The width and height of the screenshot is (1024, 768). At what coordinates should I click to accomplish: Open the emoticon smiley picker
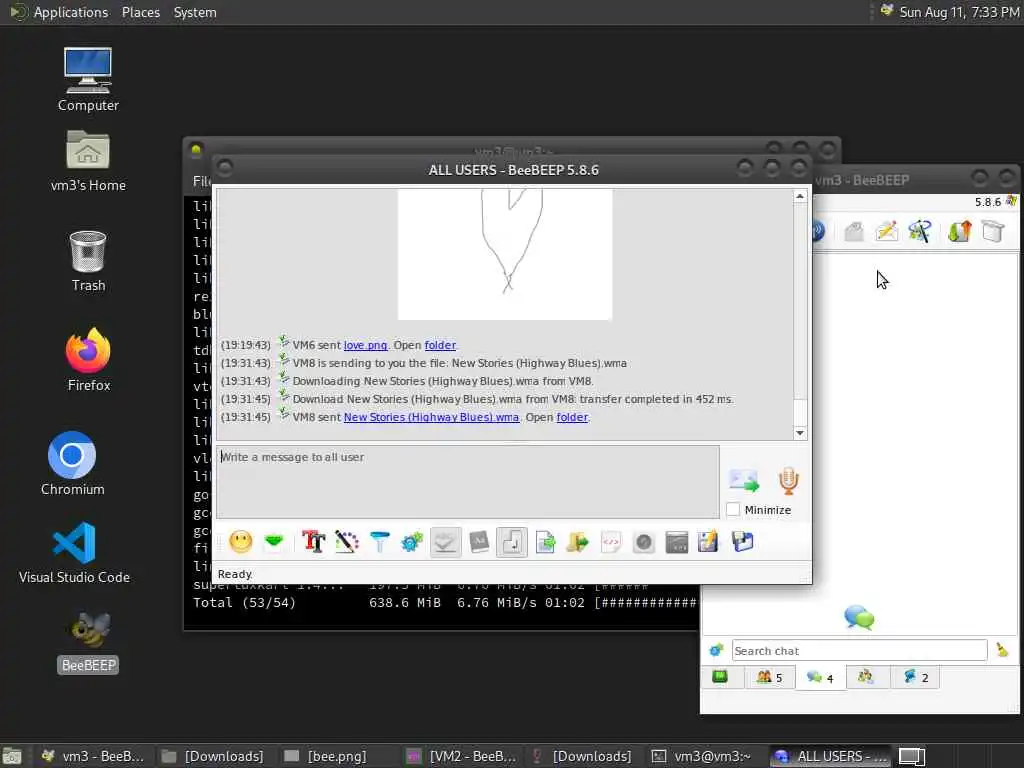click(240, 542)
